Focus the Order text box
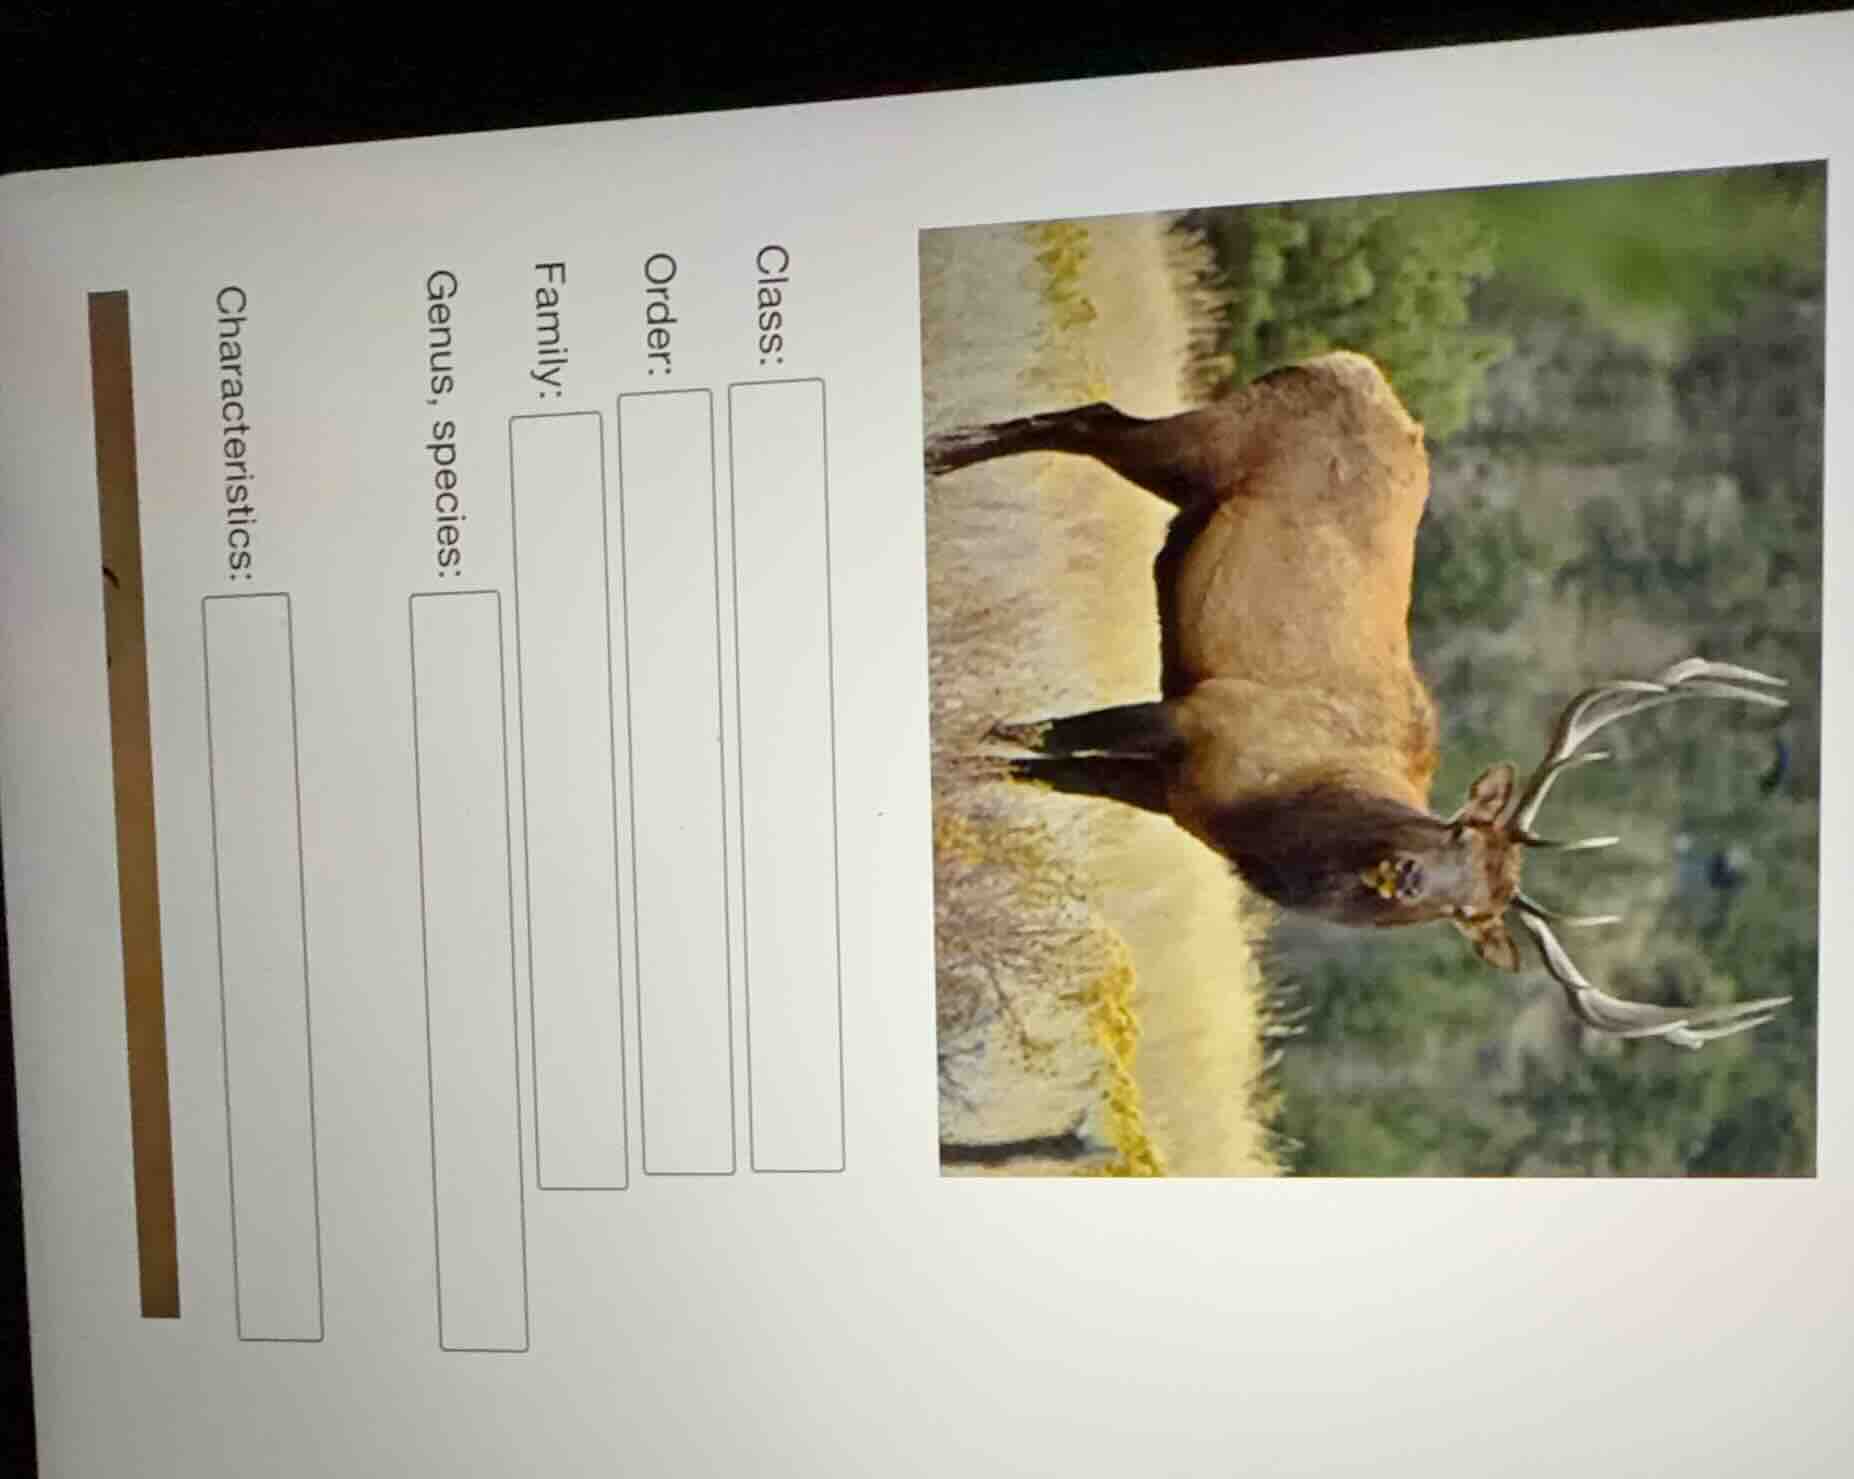Viewport: 1854px width, 1479px height. tap(677, 782)
